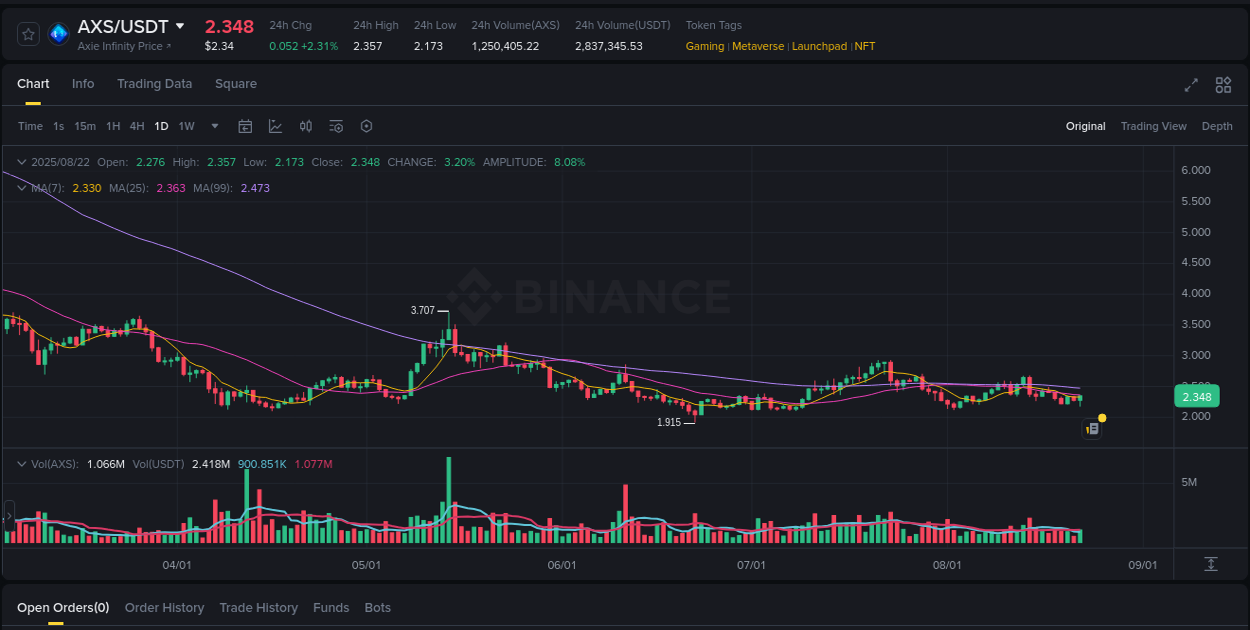The width and height of the screenshot is (1250, 630).
Task: Open the Gaming token tag link
Action: coord(704,46)
